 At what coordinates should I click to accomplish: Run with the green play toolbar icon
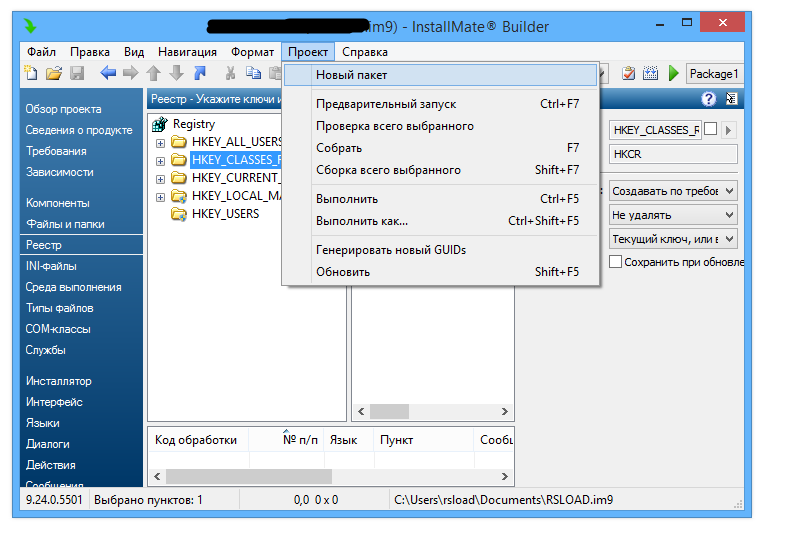(x=673, y=74)
